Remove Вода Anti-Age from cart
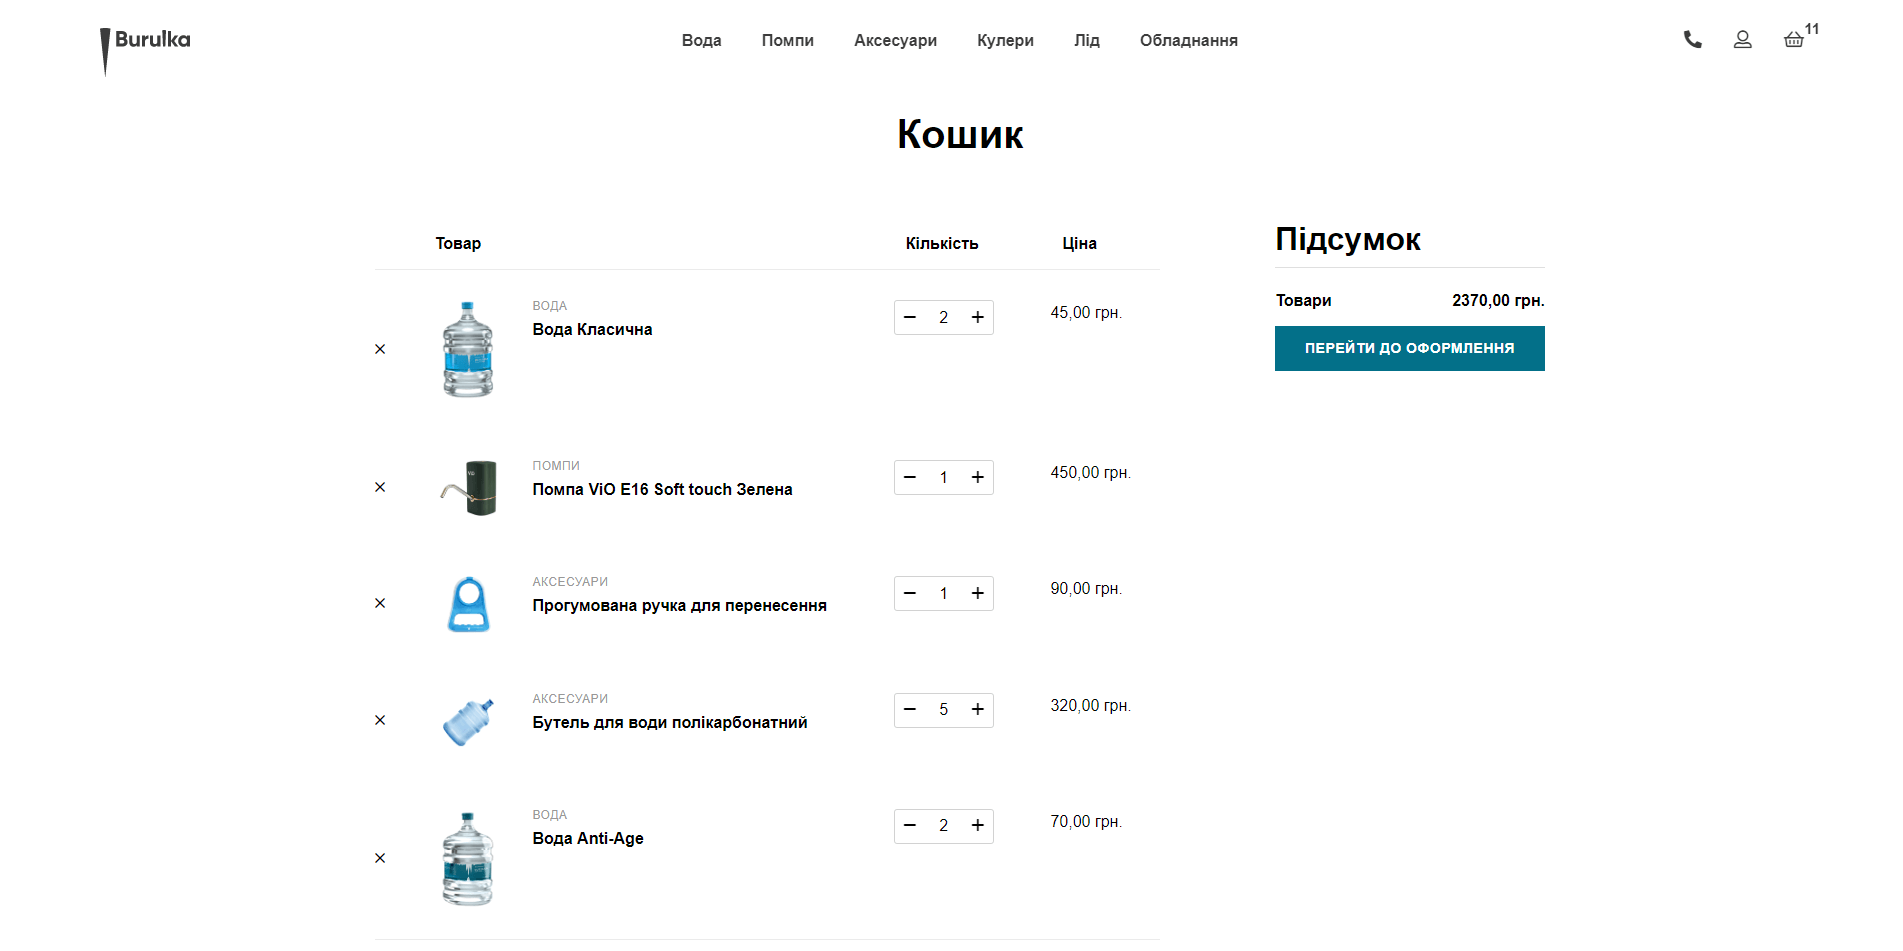Screen dimensions: 1903x951 tap(380, 858)
